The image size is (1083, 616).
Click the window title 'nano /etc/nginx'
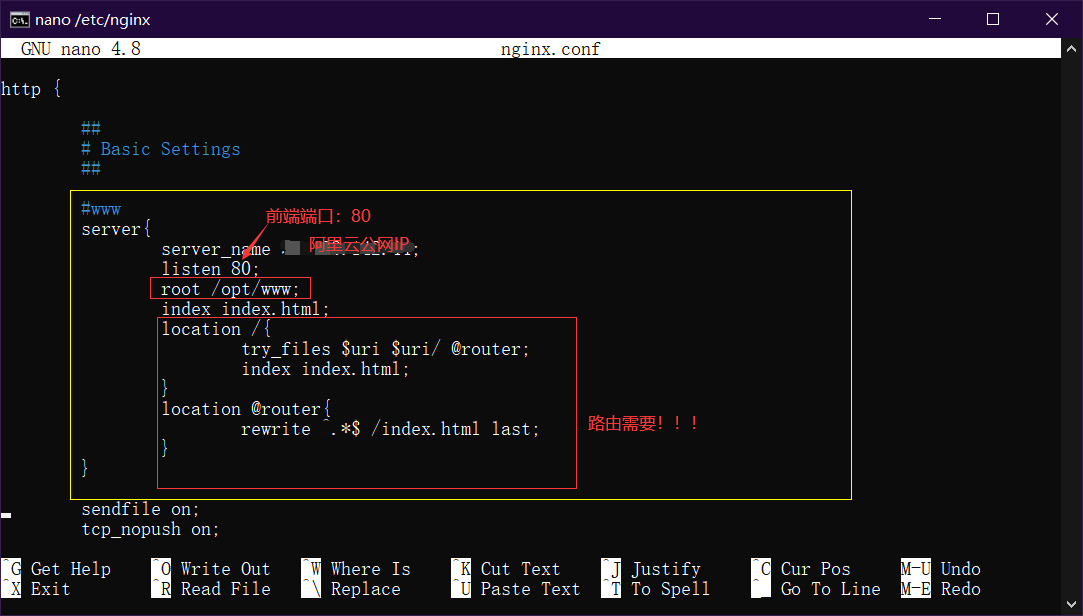click(93, 19)
